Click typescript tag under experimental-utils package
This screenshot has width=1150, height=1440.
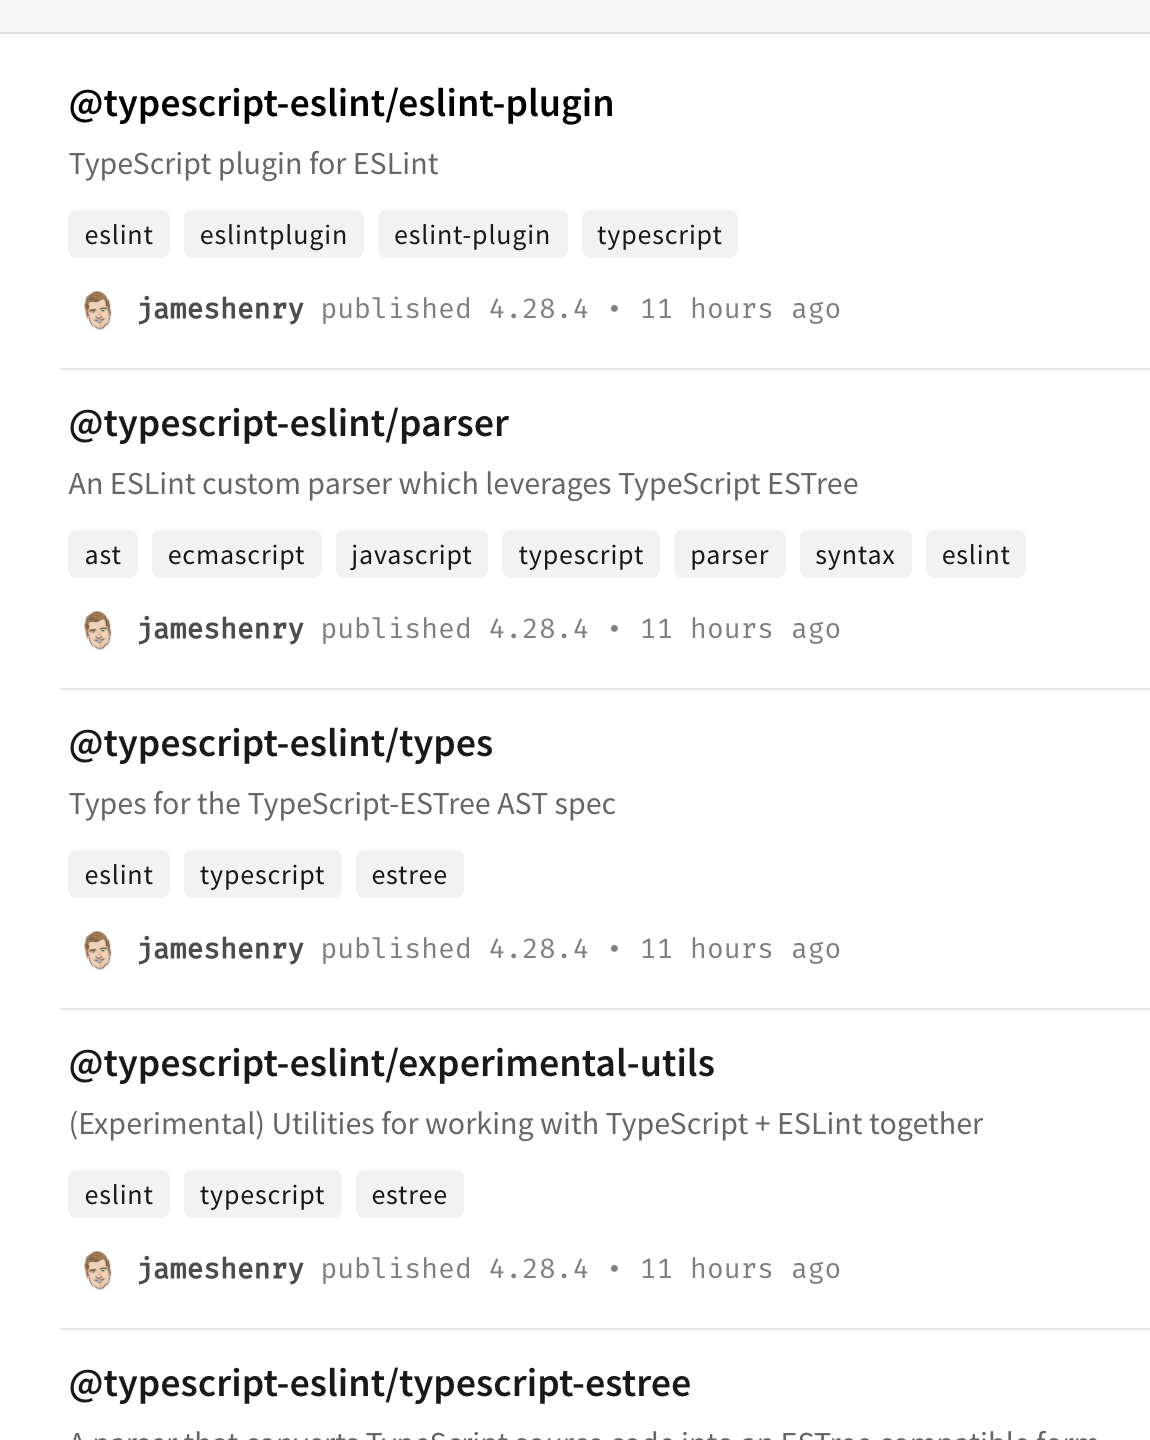262,1195
